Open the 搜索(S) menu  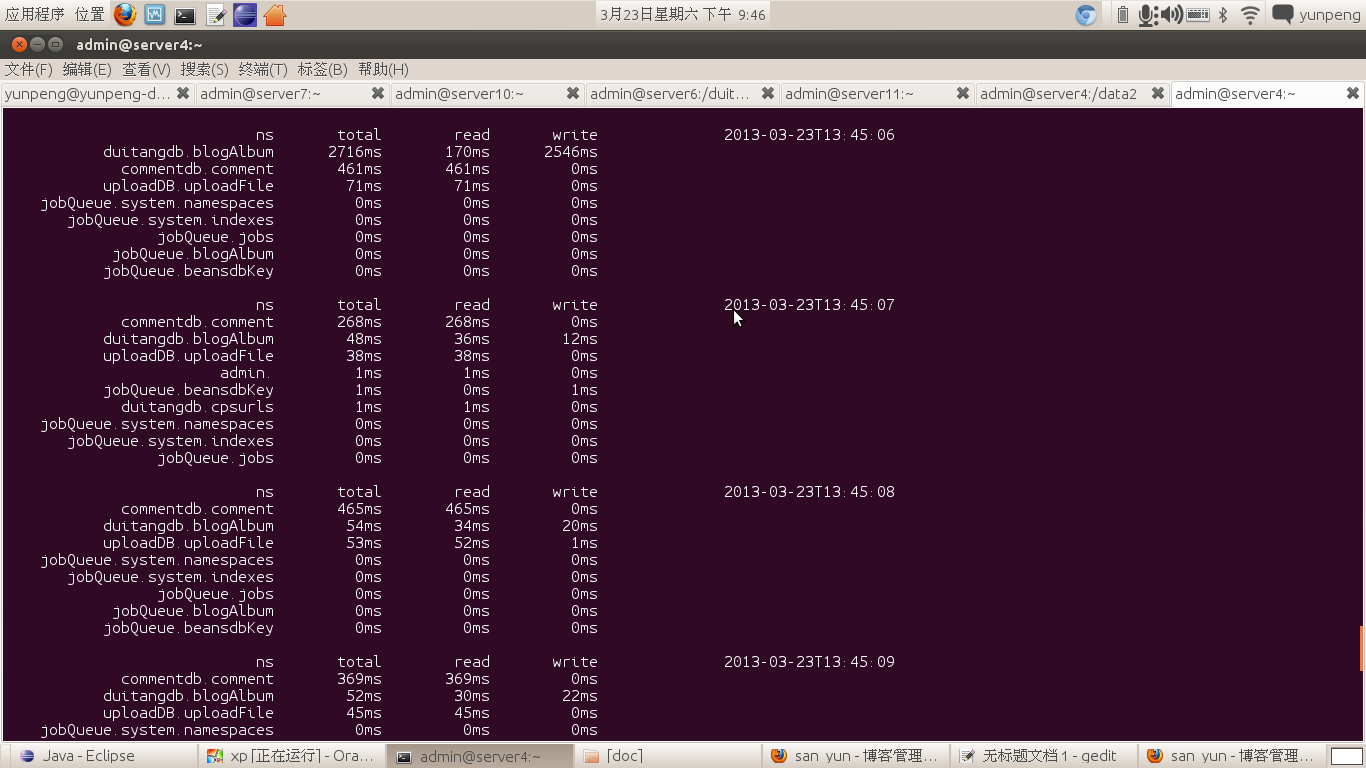pyautogui.click(x=205, y=69)
